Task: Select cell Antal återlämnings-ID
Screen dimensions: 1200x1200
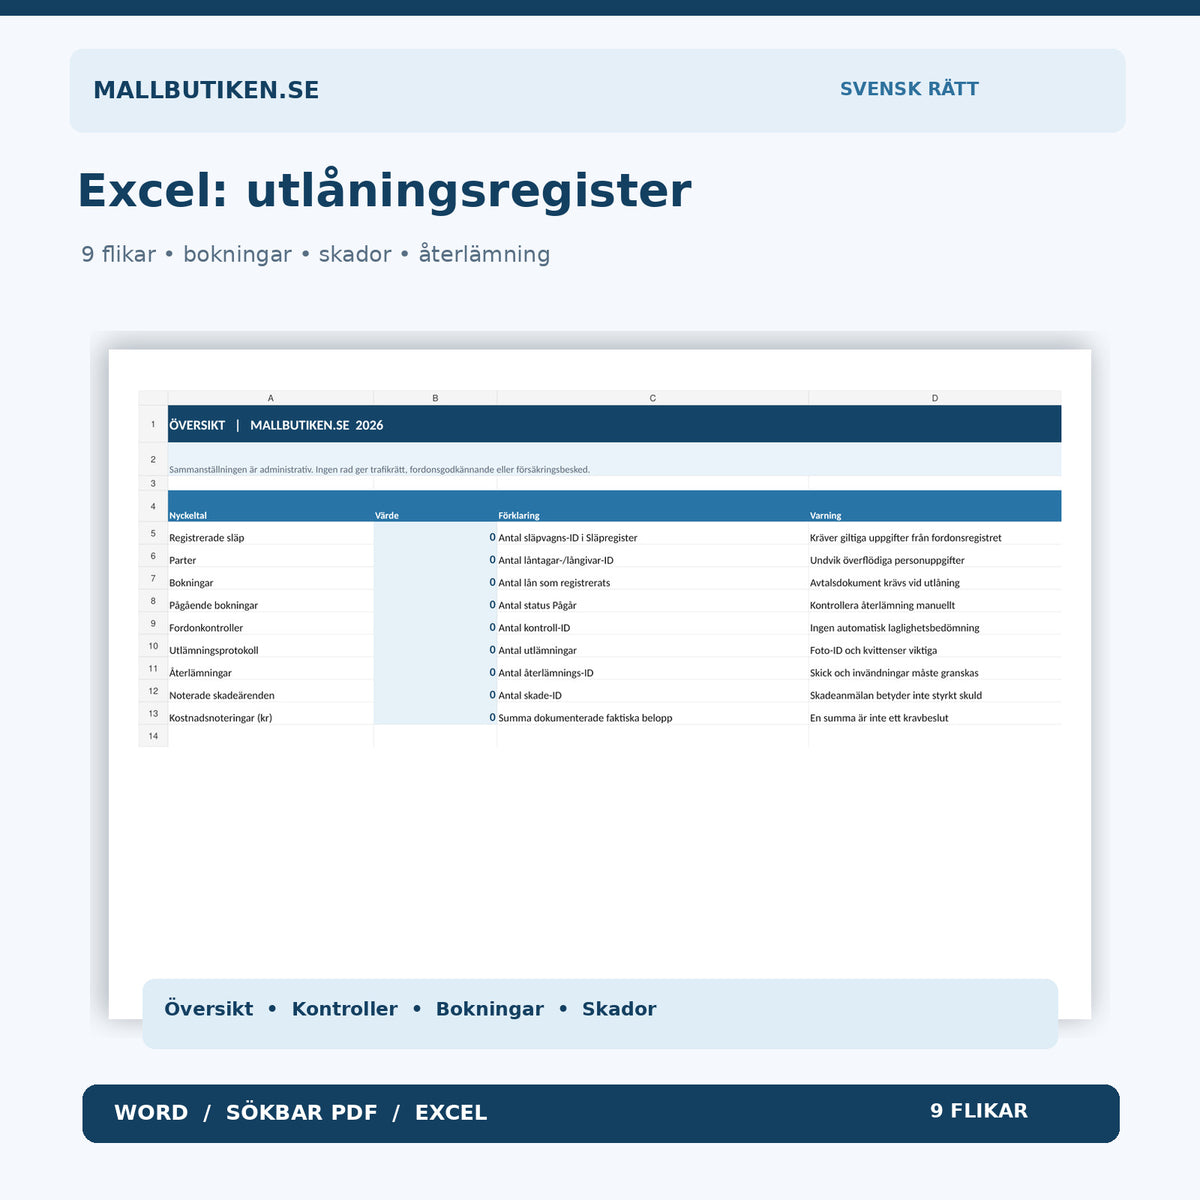Action: tap(653, 669)
